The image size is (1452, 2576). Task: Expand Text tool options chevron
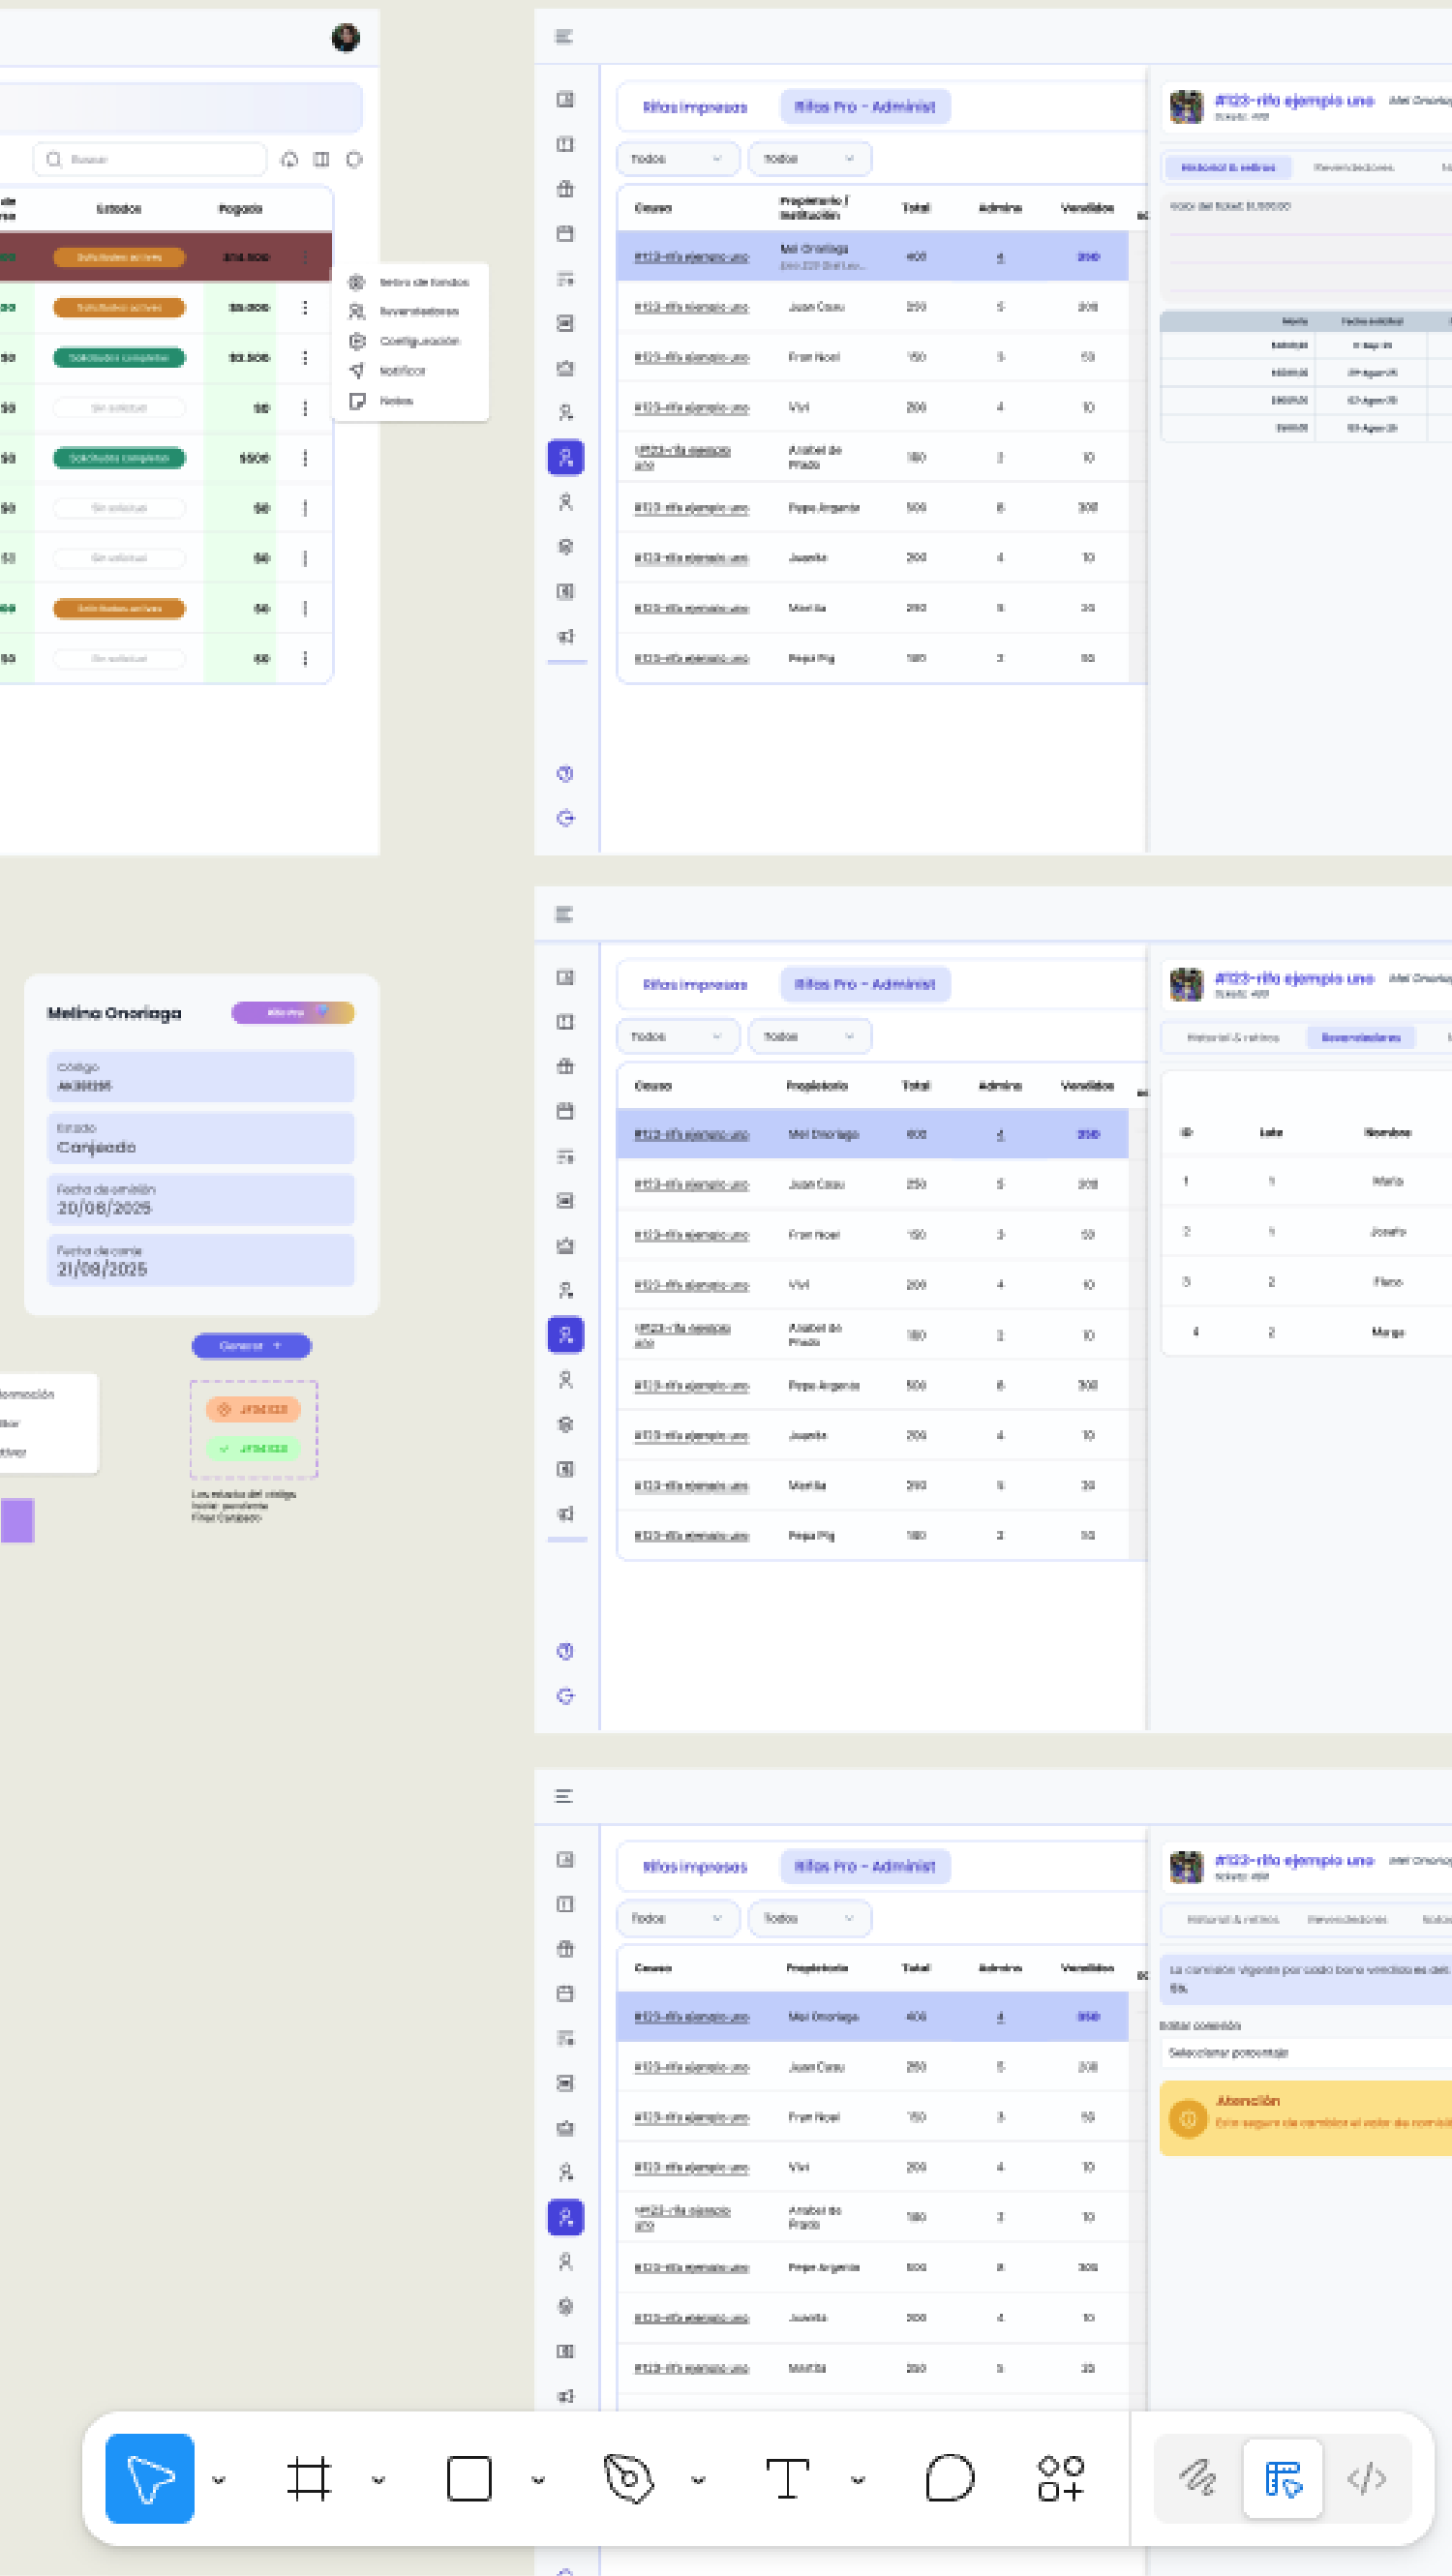click(x=858, y=2480)
